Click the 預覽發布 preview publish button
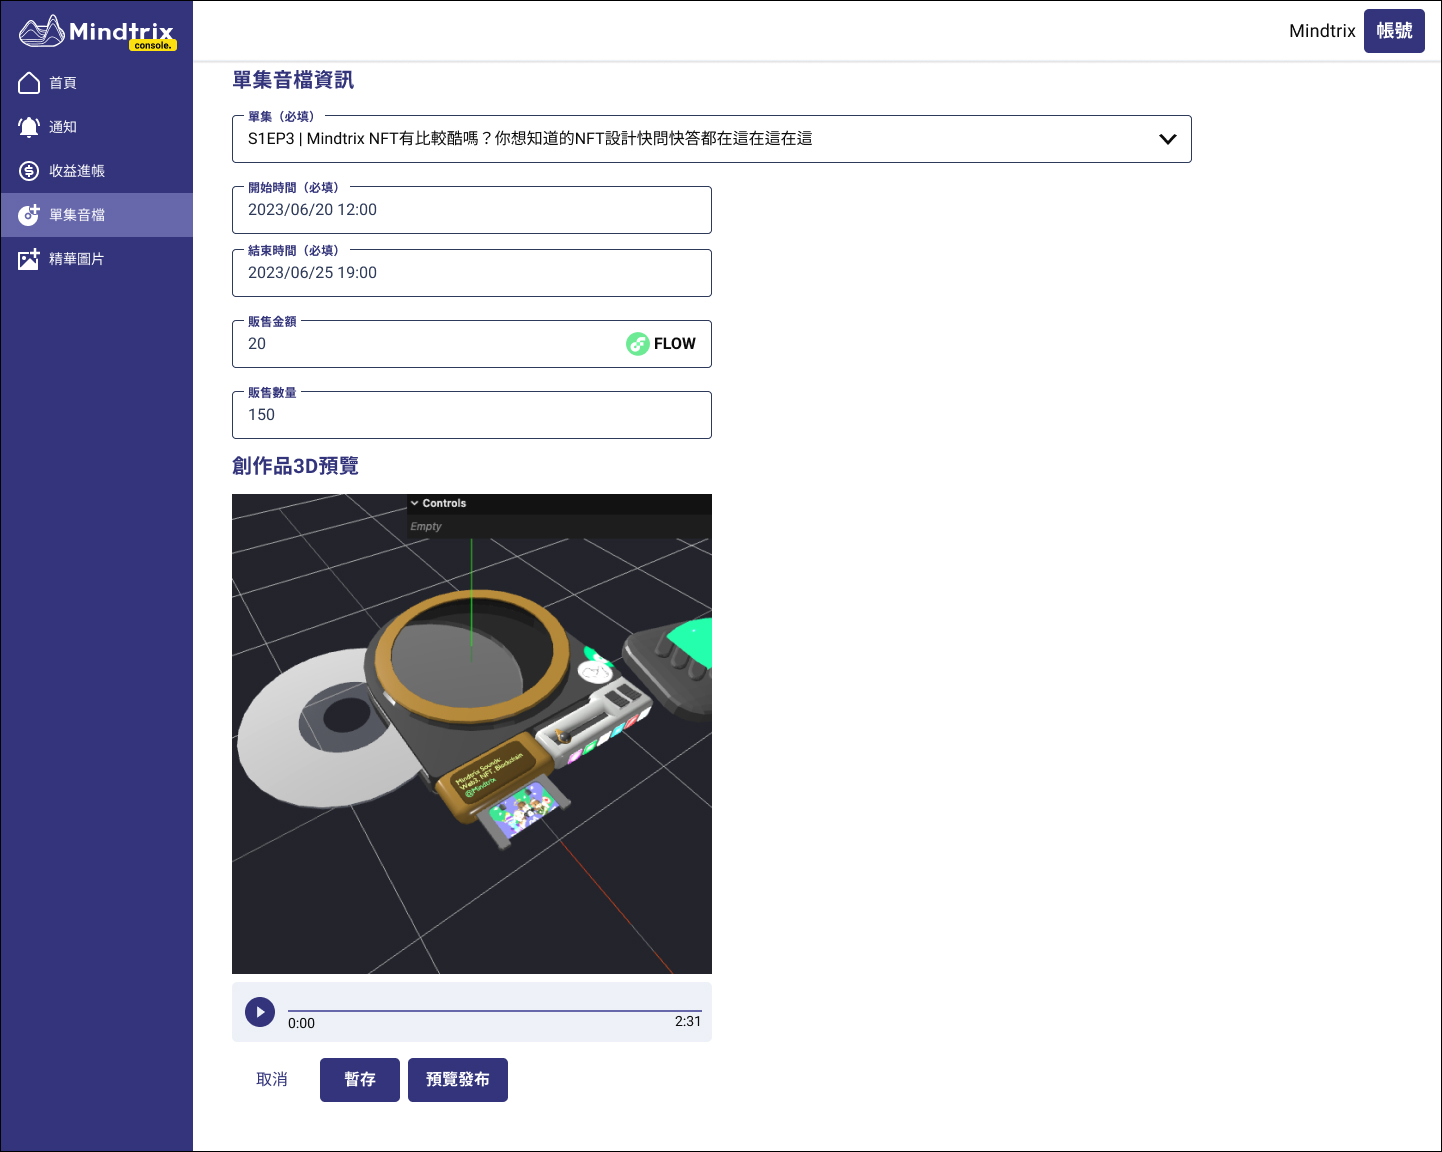 (458, 1080)
